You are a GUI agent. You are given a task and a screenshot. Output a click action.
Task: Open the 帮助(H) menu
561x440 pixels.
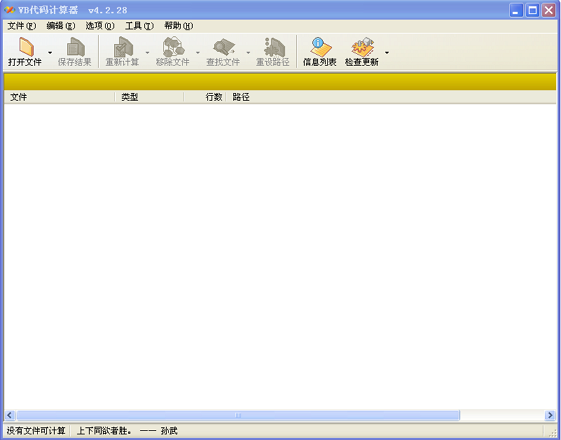[x=179, y=26]
